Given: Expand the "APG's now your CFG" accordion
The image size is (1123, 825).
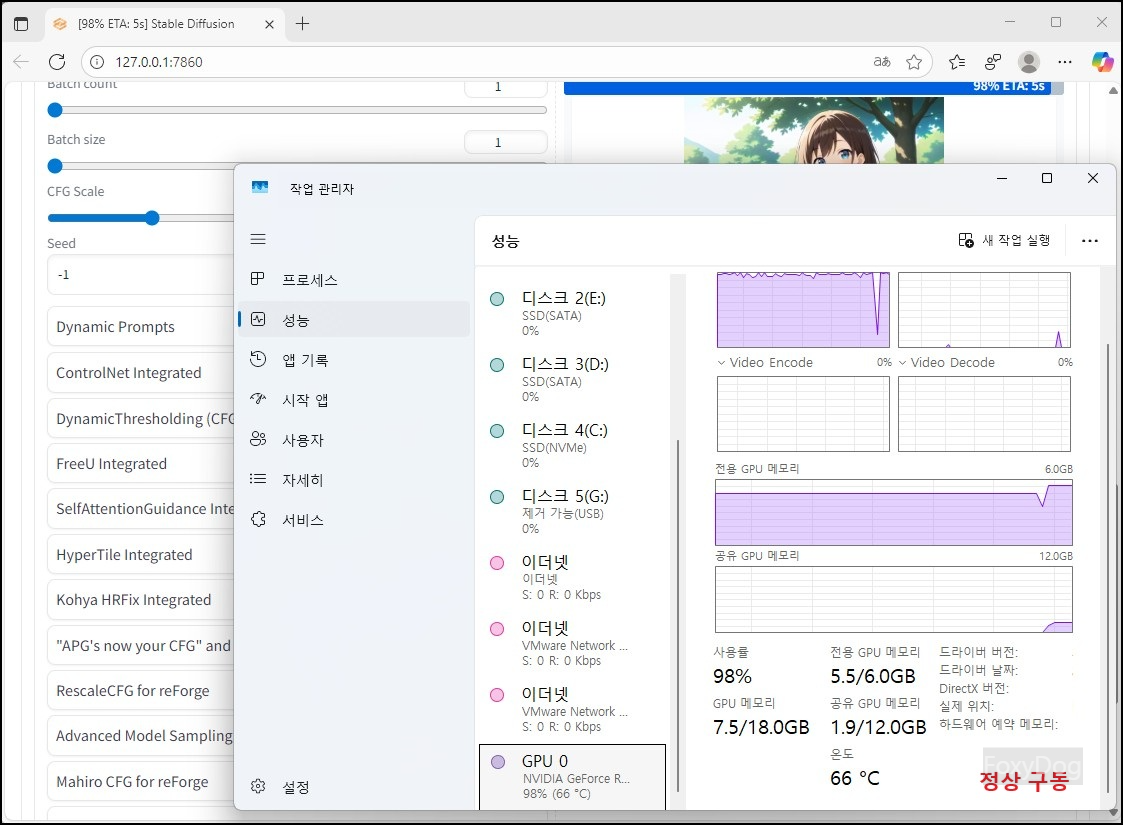Looking at the screenshot, I should [141, 645].
